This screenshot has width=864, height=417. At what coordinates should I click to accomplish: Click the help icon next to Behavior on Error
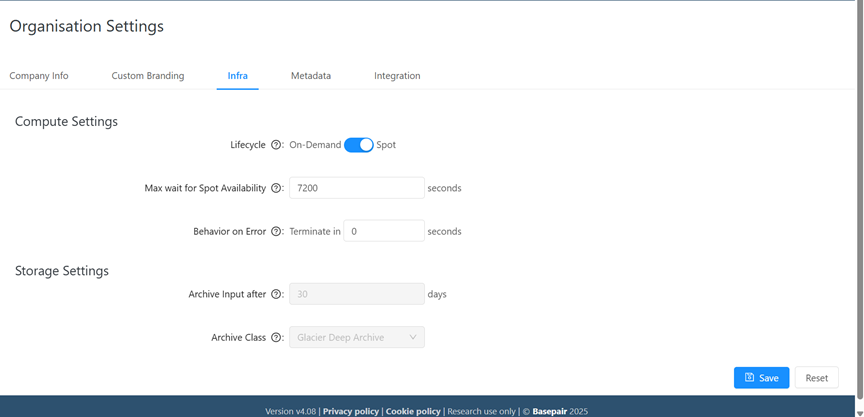coord(276,231)
